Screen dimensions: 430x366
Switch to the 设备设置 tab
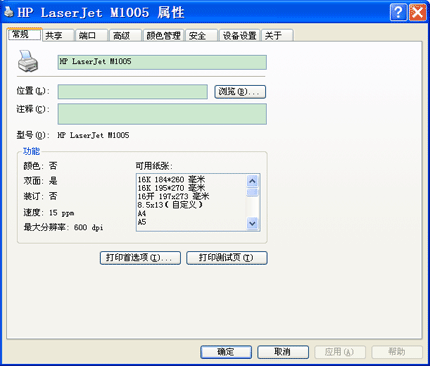(239, 36)
